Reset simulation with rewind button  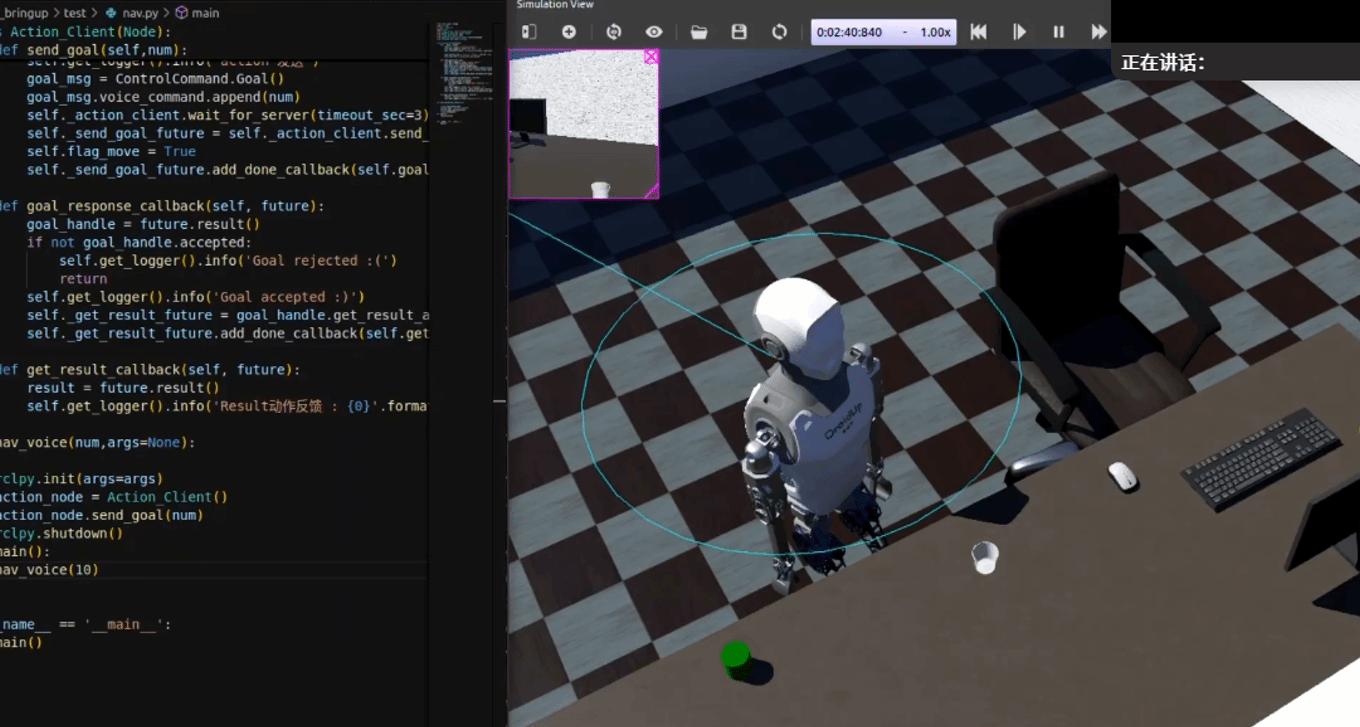[979, 32]
